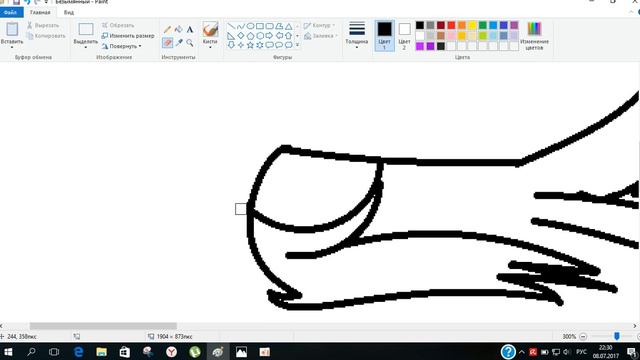640x360 pixels.
Task: Open File Explorer from taskbar
Action: pos(101,352)
